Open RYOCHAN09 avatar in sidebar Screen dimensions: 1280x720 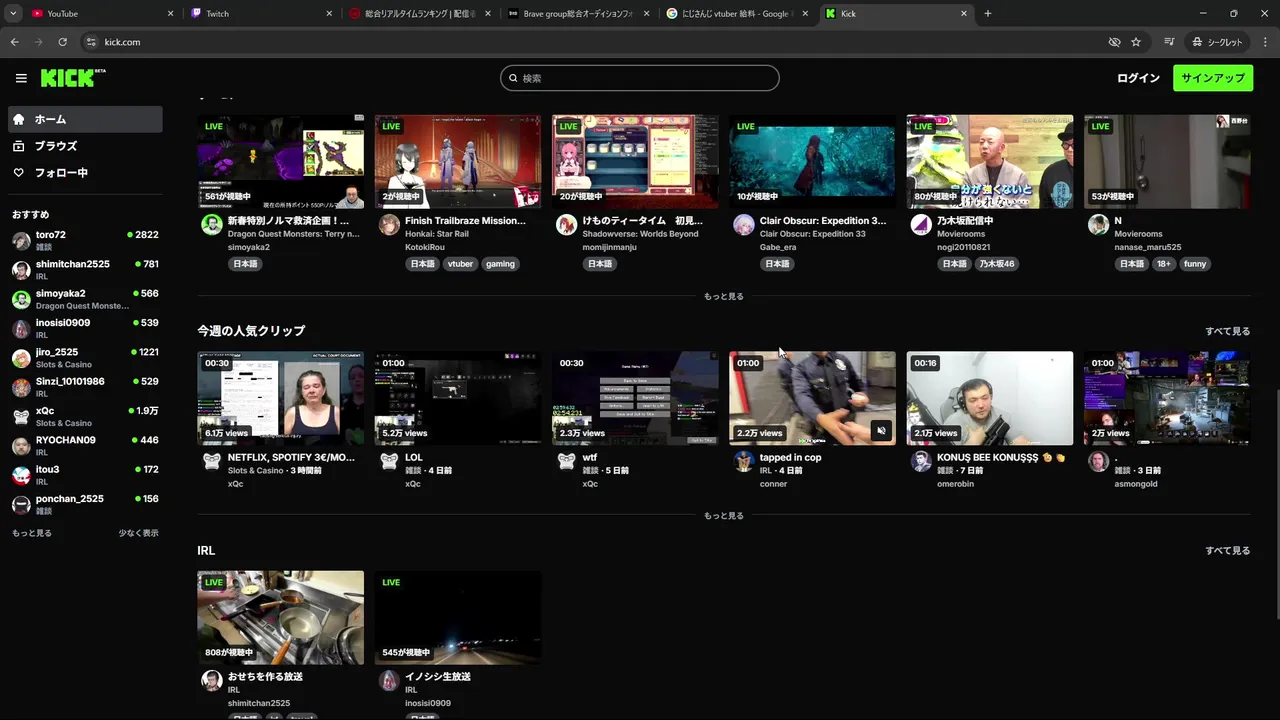21,446
